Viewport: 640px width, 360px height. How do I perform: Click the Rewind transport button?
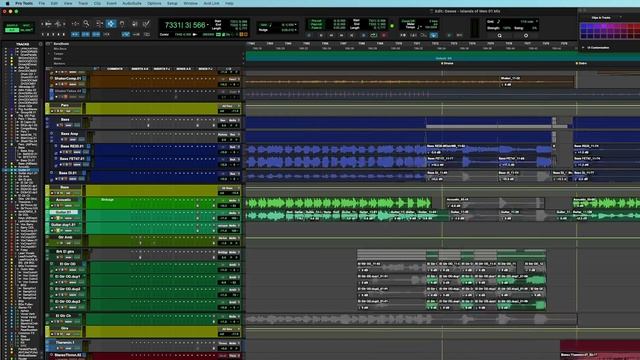[331, 36]
